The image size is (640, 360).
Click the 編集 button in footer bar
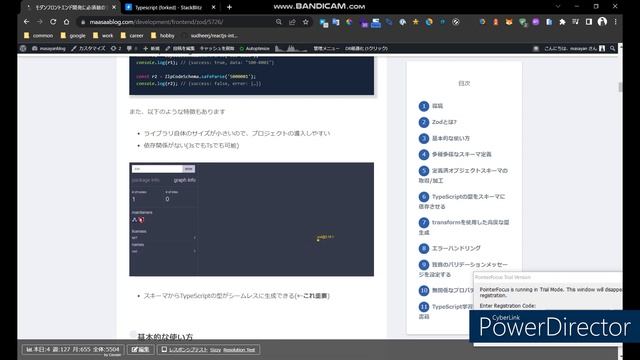point(140,349)
